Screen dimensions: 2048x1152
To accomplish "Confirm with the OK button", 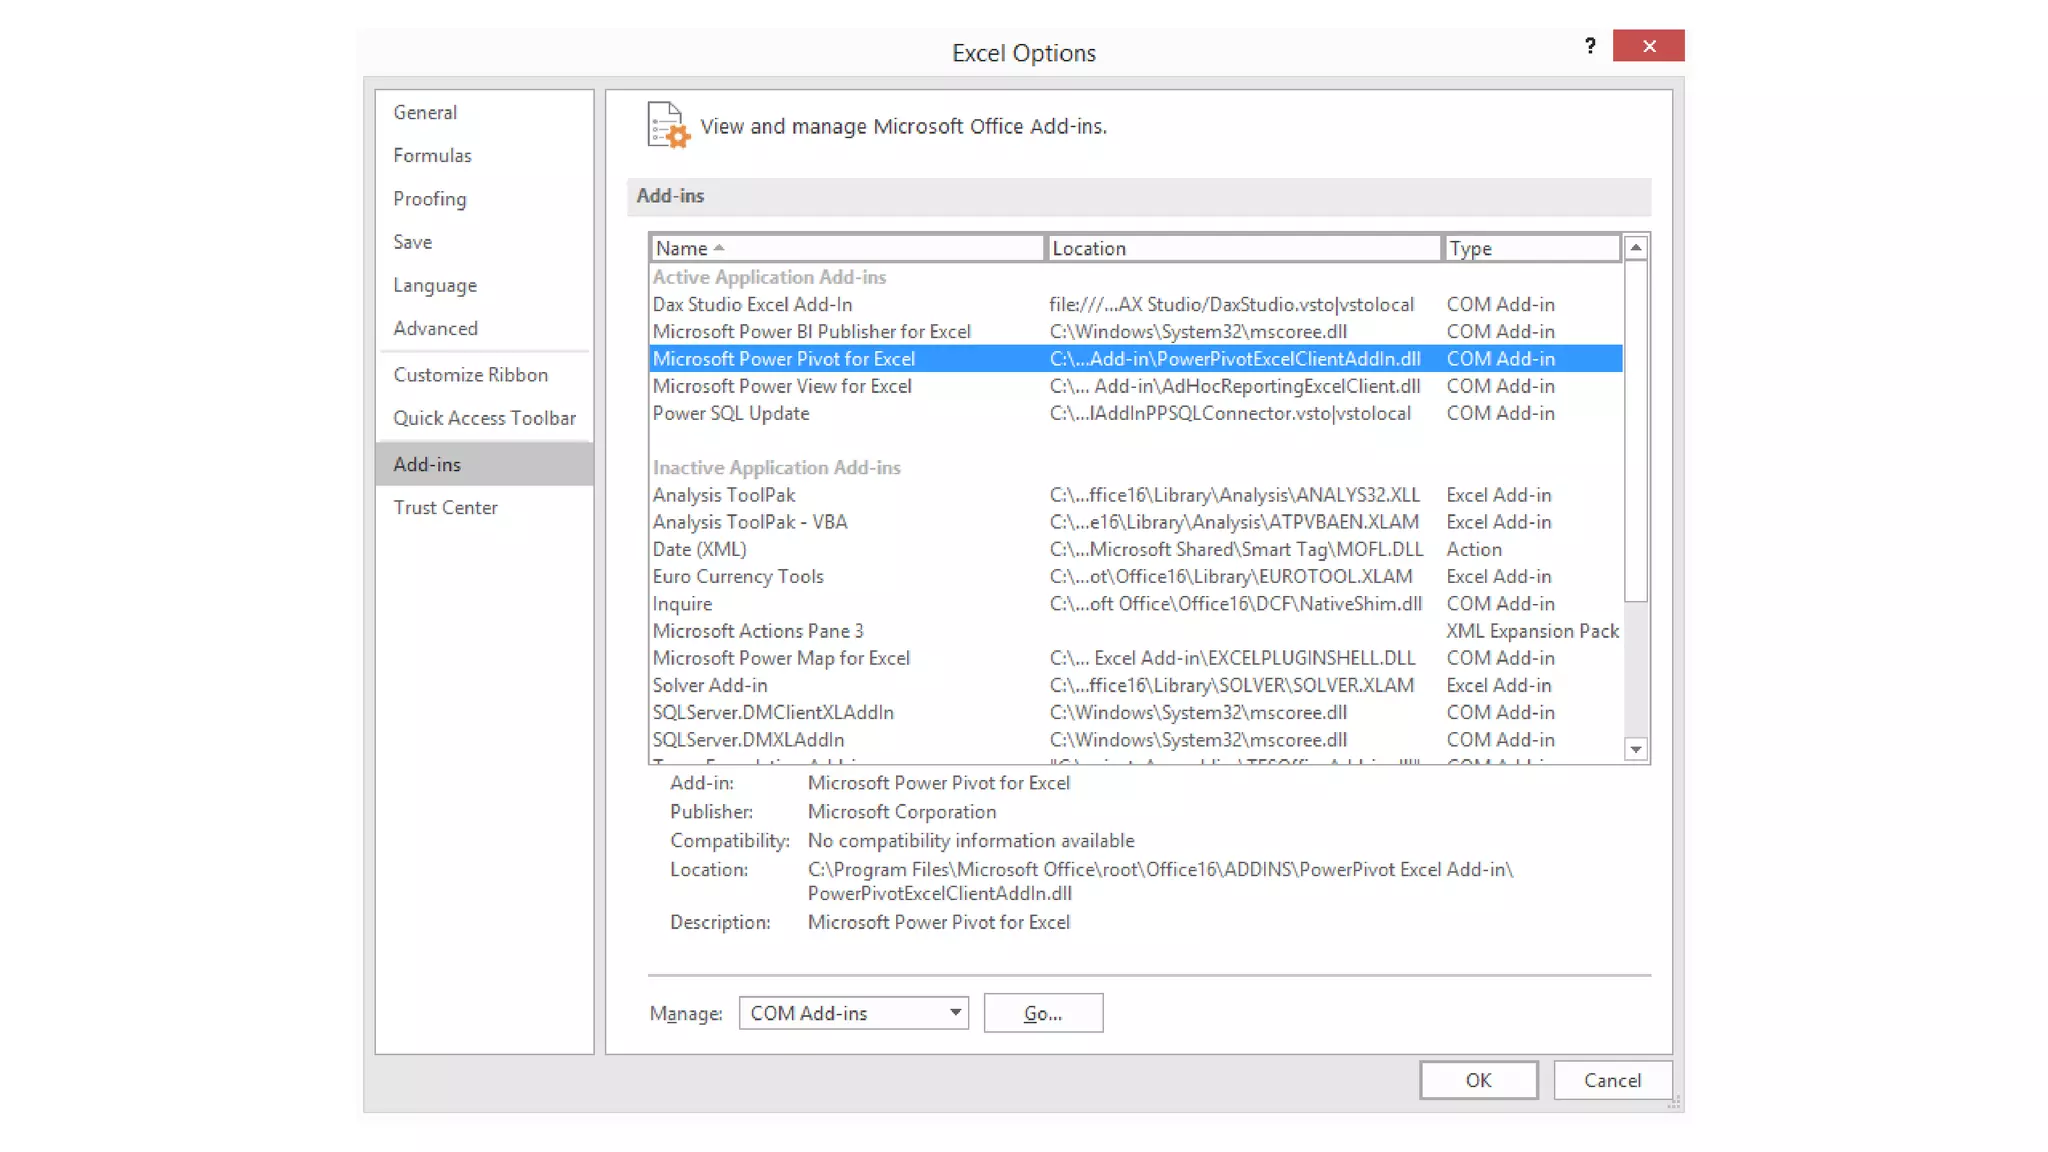I will click(1478, 1080).
